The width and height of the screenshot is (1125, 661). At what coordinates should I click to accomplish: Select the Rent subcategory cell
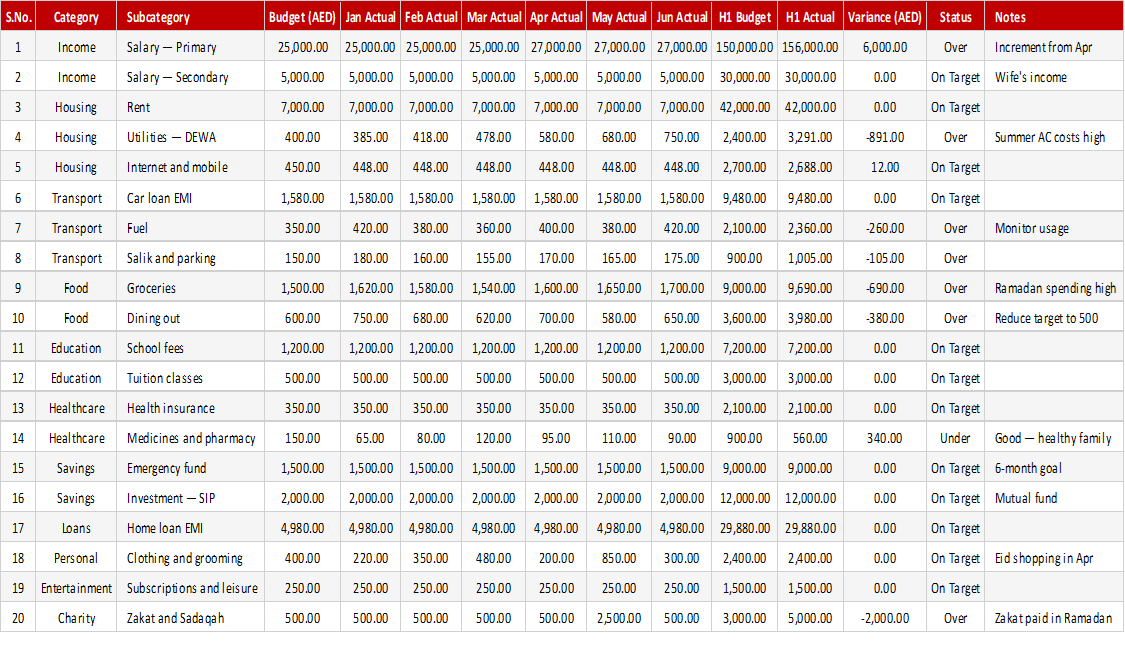pos(190,108)
